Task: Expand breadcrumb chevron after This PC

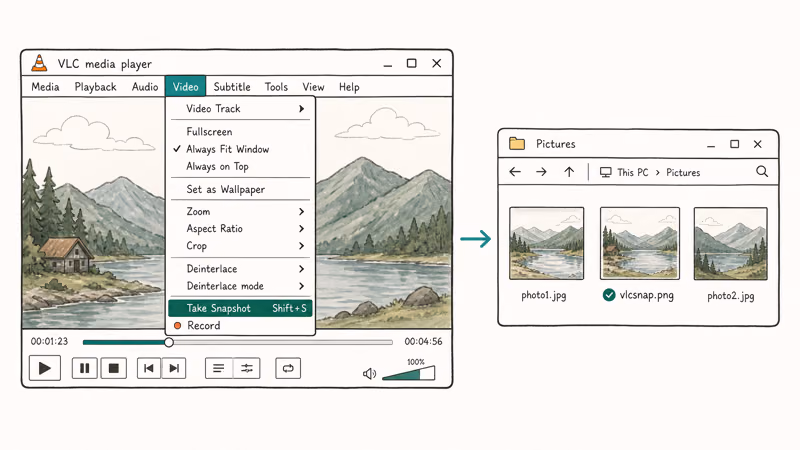Action: point(657,172)
